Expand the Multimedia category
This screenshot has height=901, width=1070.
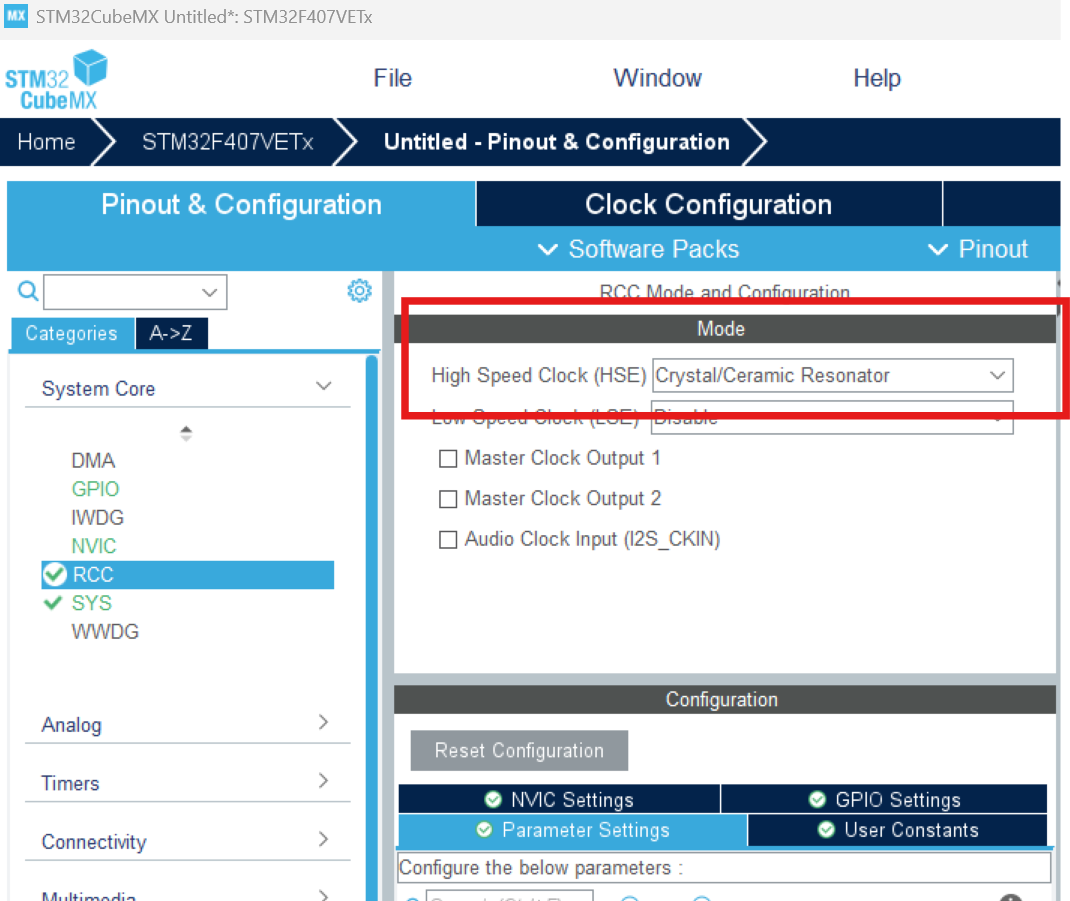click(x=323, y=894)
